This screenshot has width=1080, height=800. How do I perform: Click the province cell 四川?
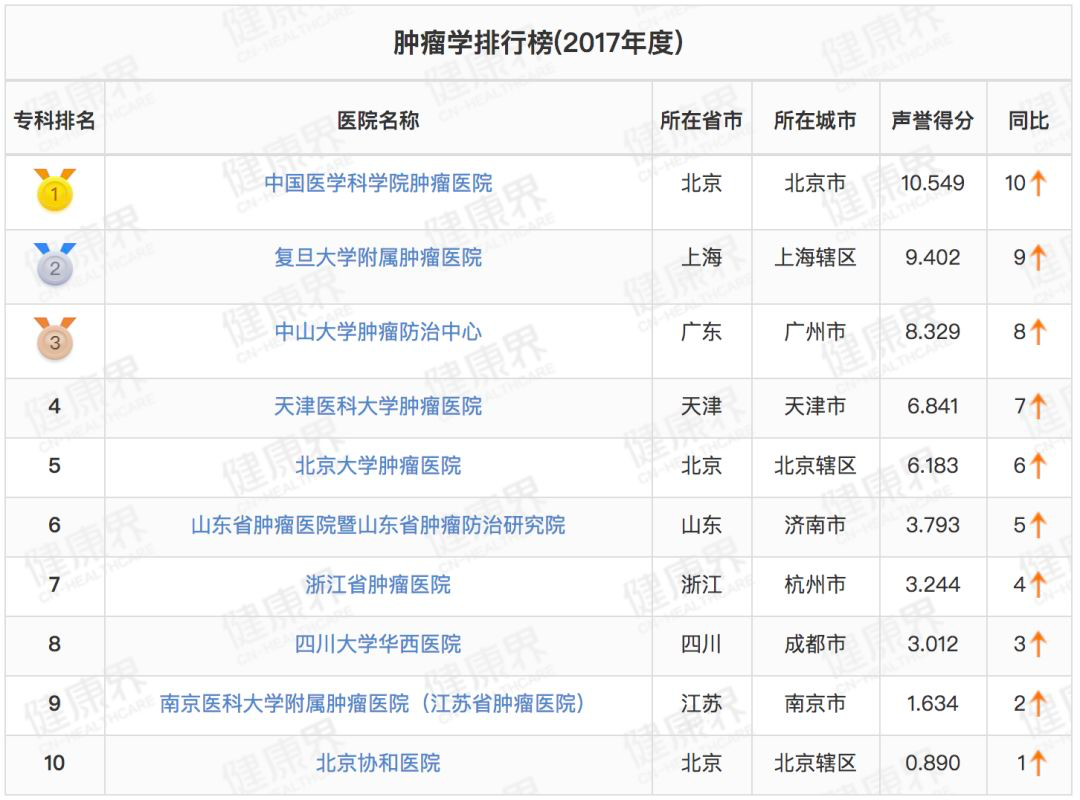pyautogui.click(x=701, y=644)
